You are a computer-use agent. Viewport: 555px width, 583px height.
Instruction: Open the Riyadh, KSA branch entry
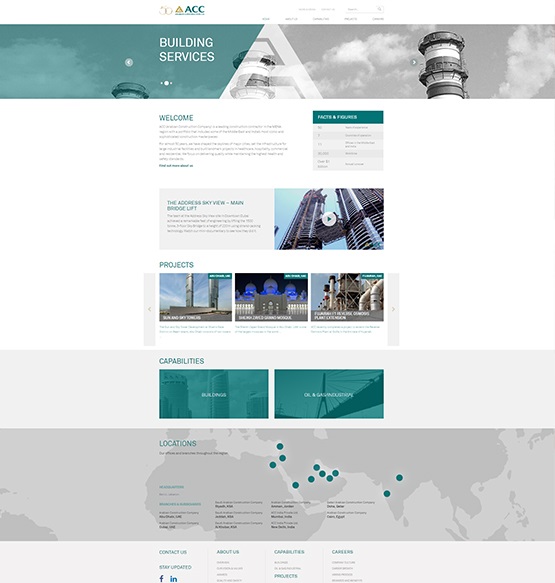pyautogui.click(x=239, y=504)
